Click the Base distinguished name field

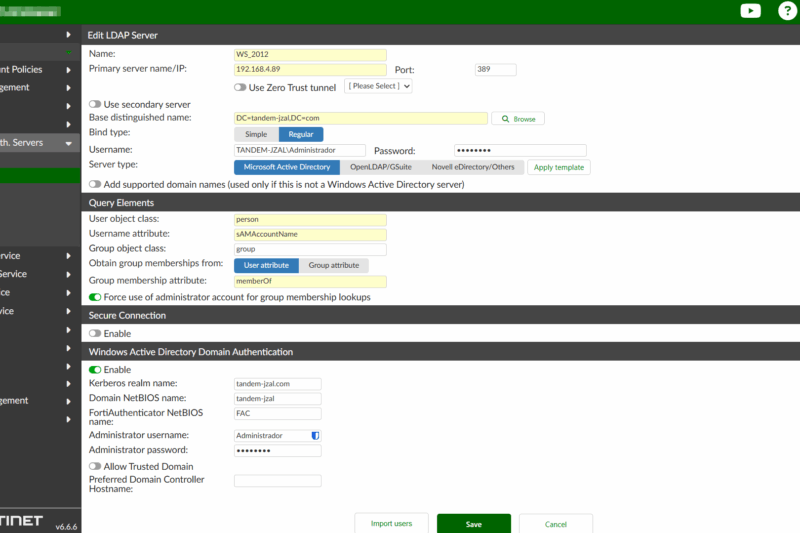361,118
